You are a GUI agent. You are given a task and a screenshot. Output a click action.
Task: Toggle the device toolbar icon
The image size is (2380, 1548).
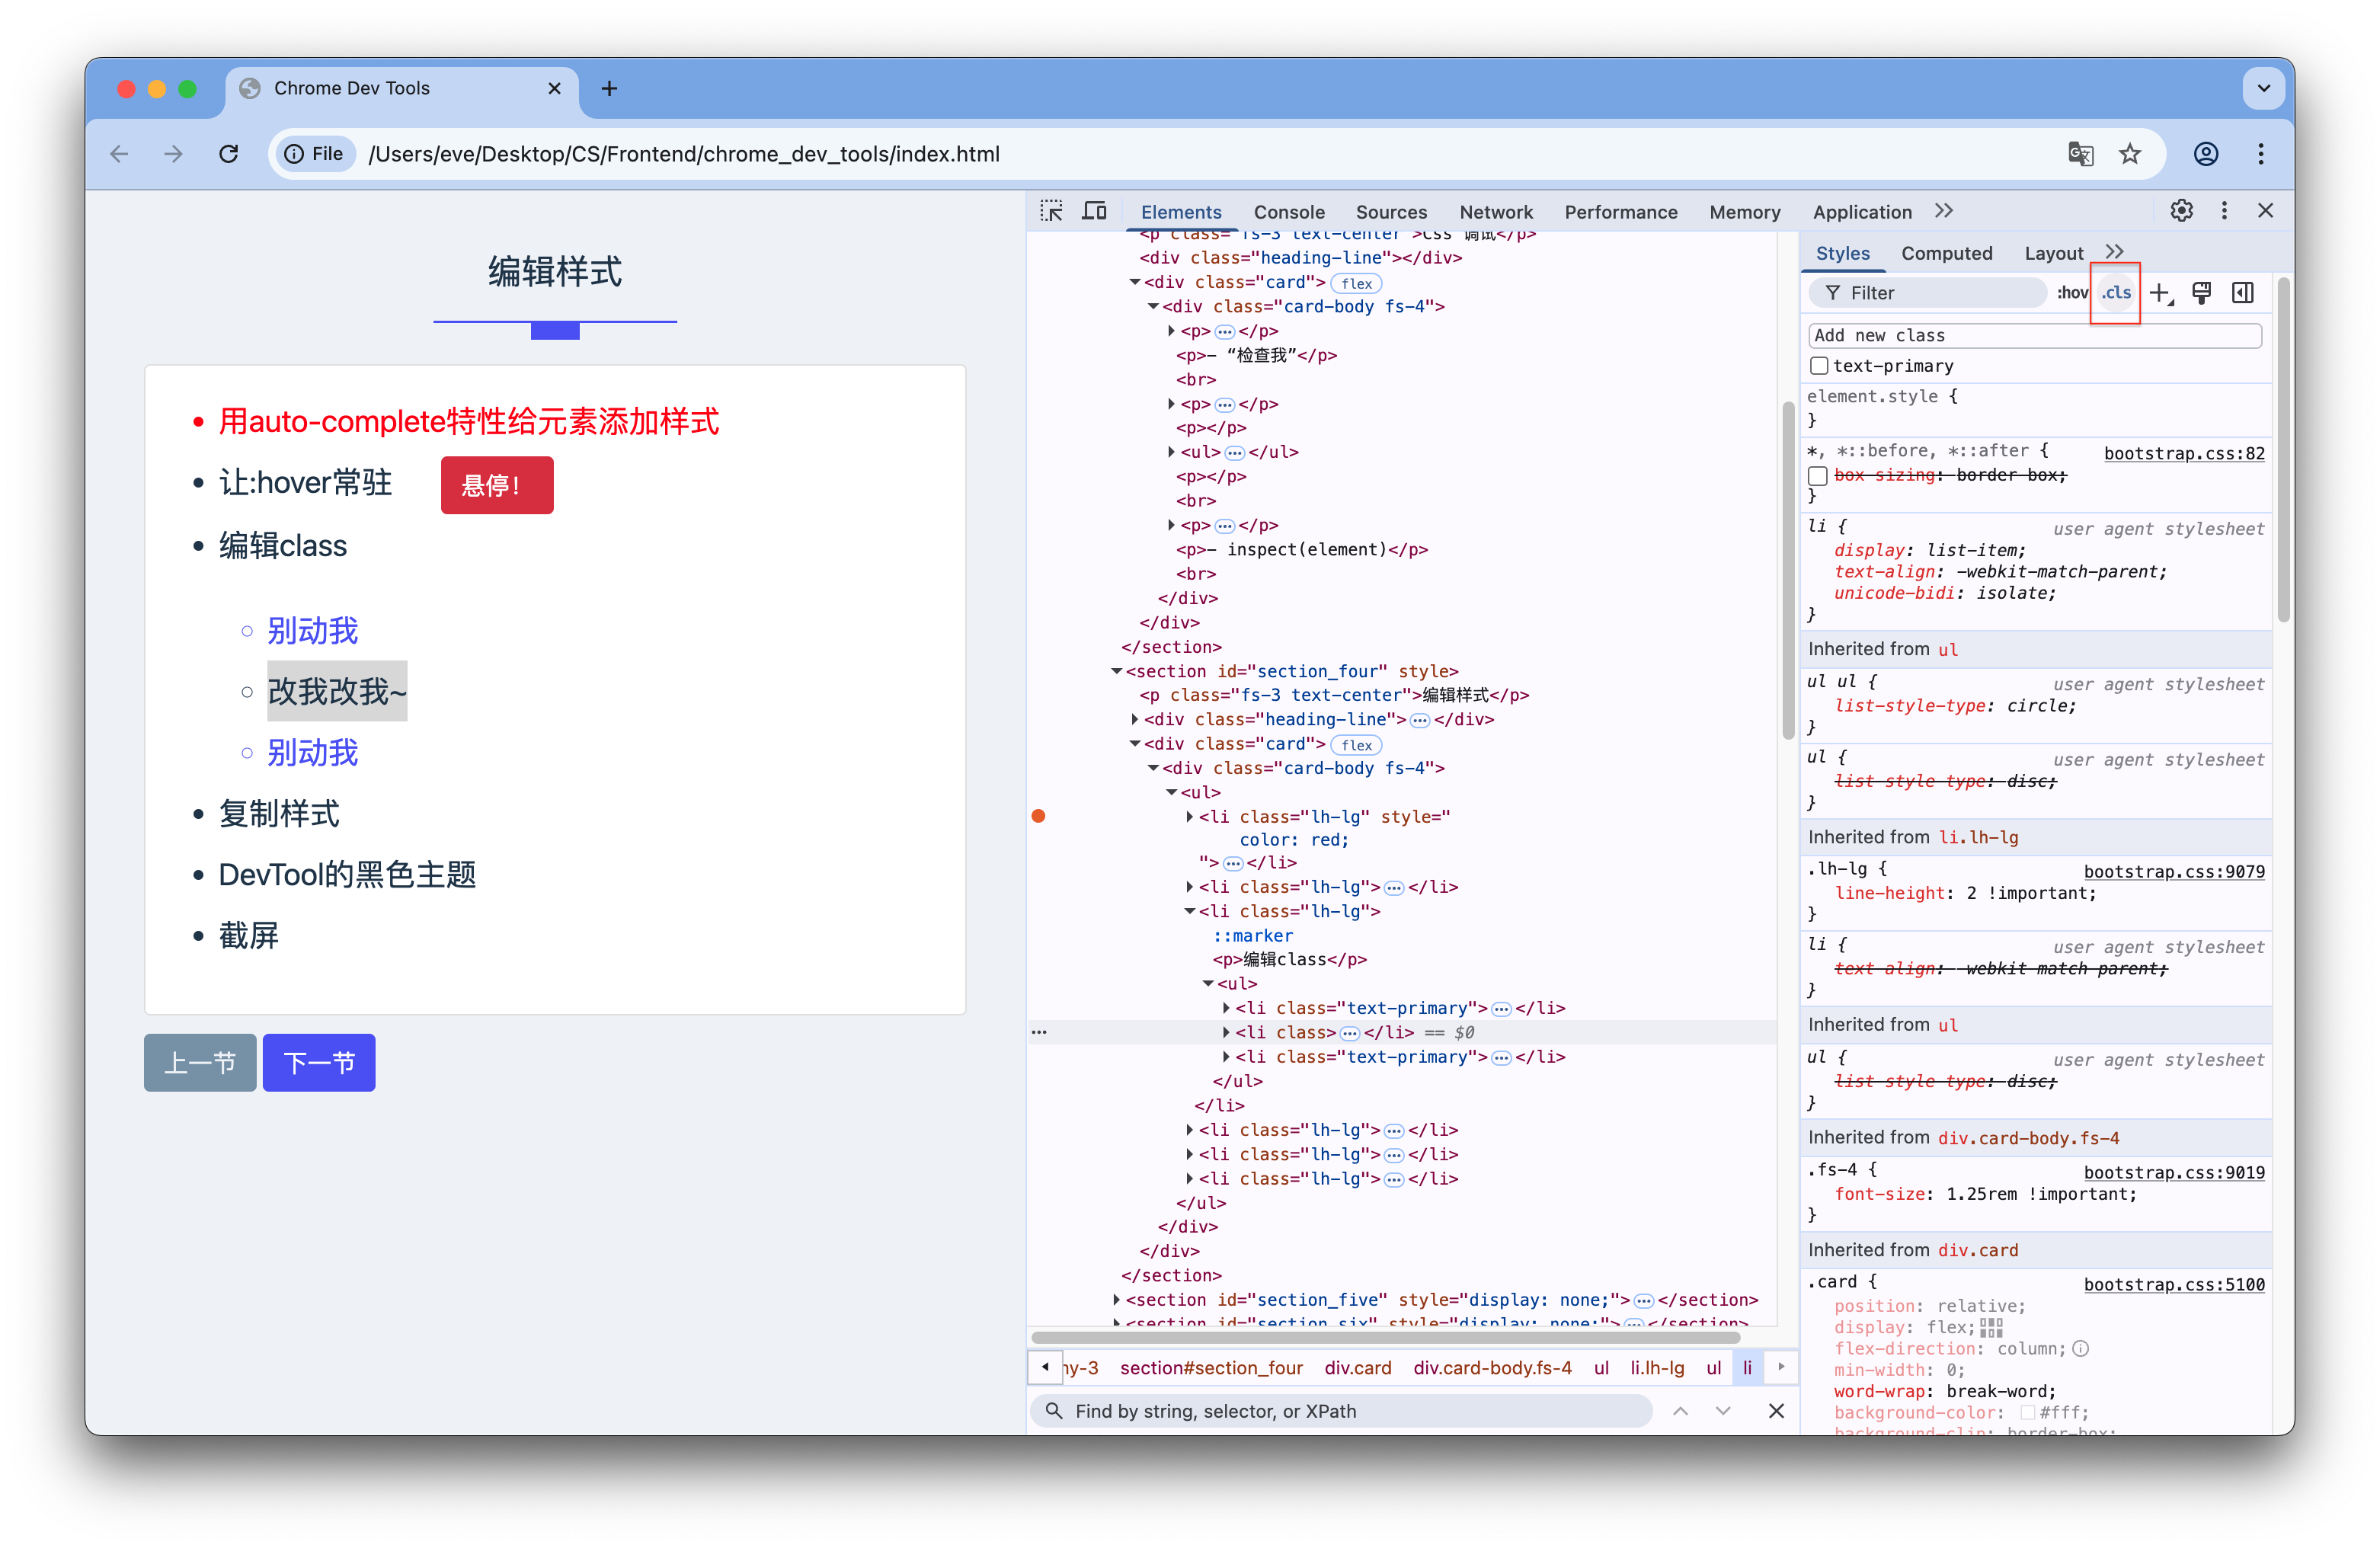[x=1094, y=211]
